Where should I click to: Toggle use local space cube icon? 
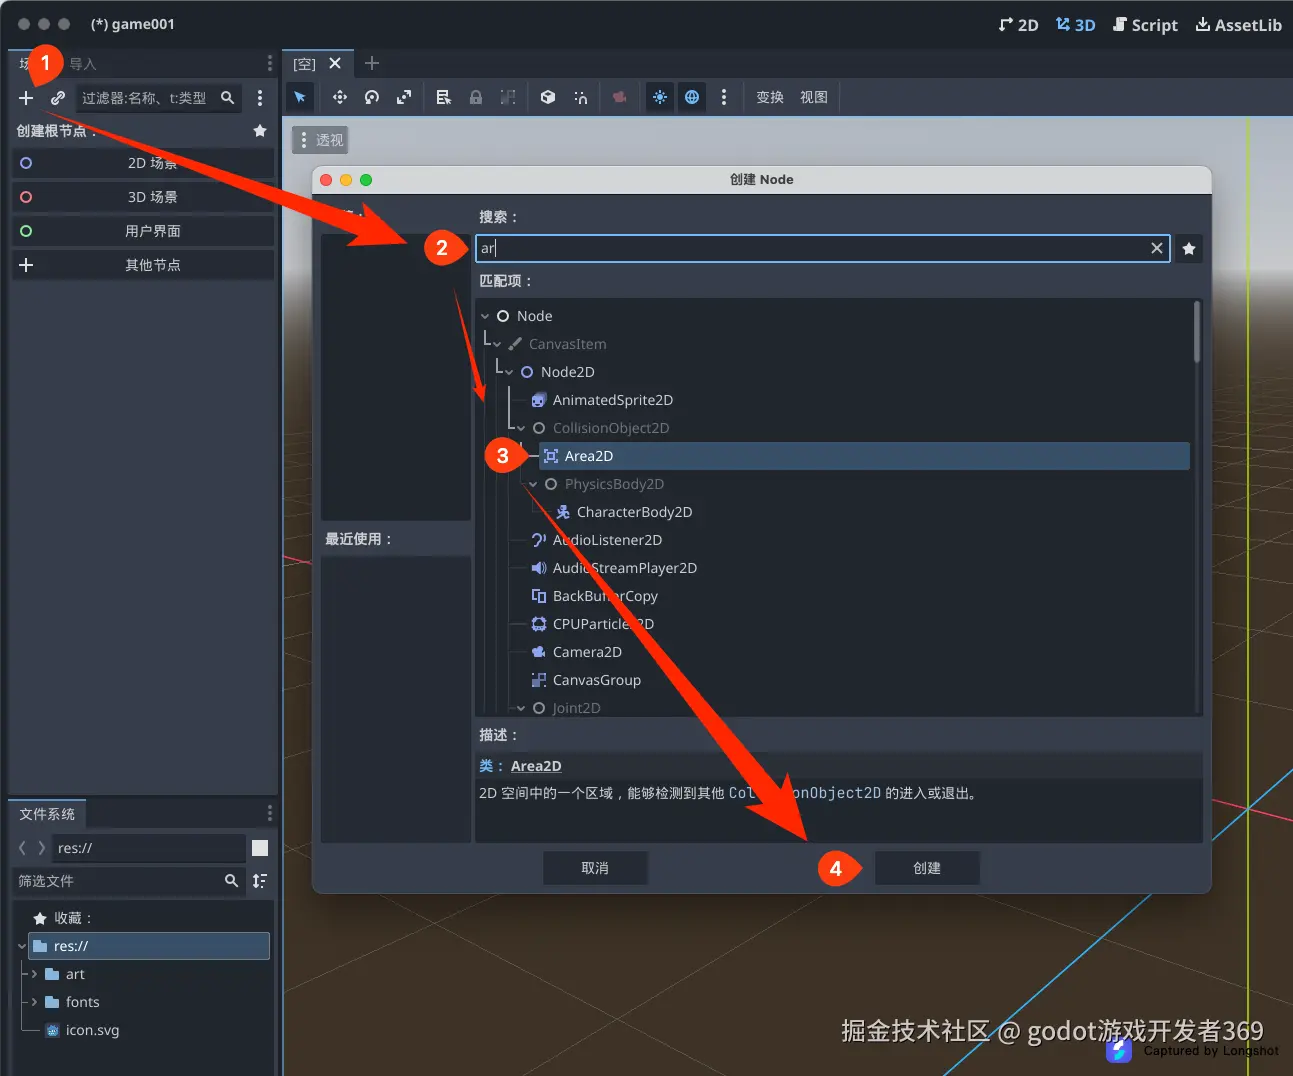[548, 97]
